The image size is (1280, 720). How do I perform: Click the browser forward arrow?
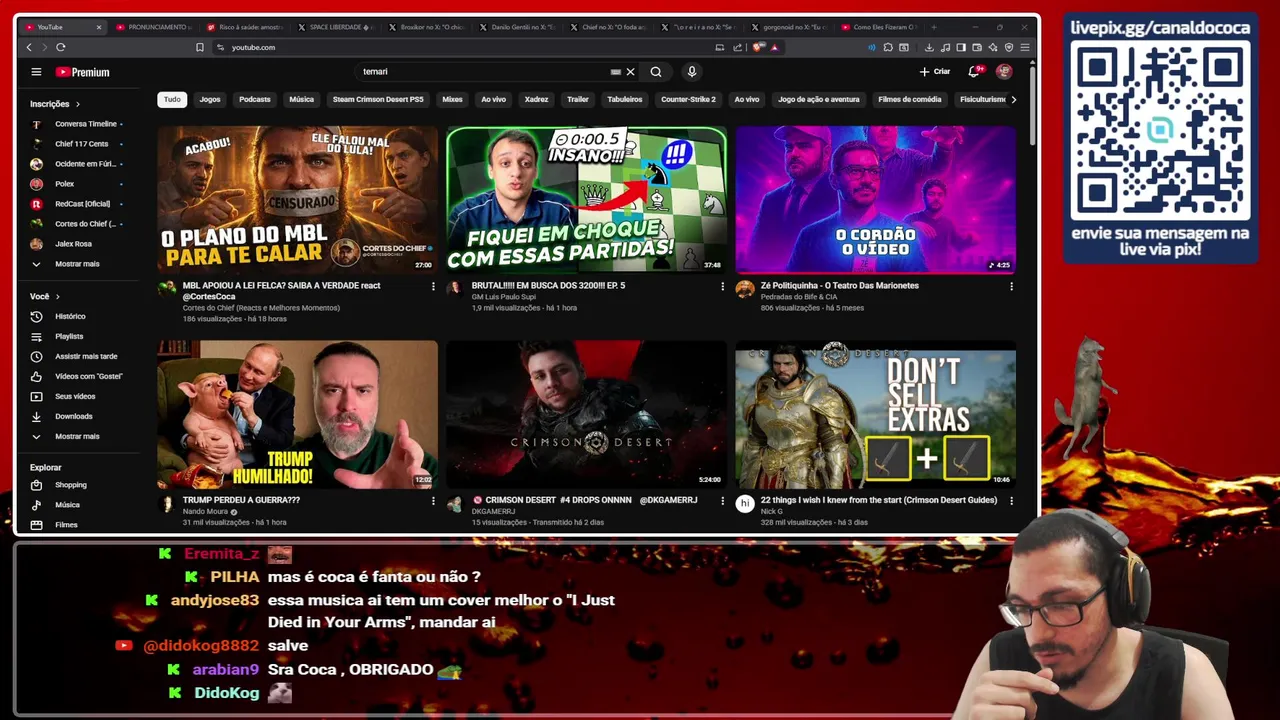[x=44, y=47]
